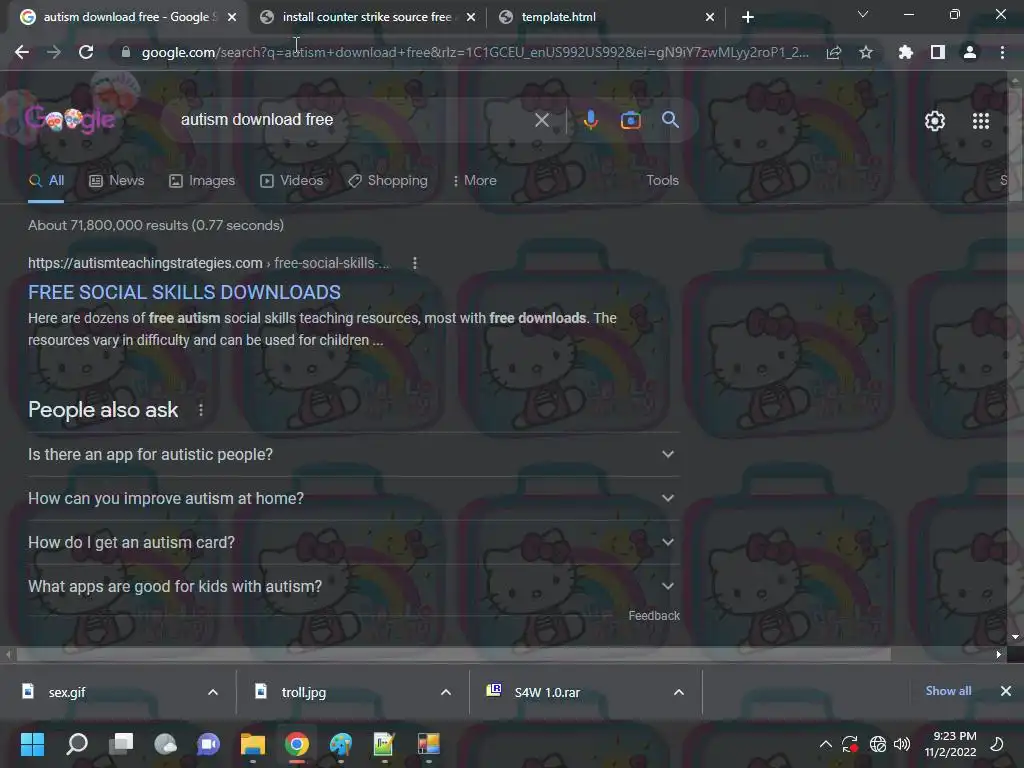This screenshot has height=768, width=1024.
Task: Expand 'How do I get an autism card?'
Action: point(353,542)
